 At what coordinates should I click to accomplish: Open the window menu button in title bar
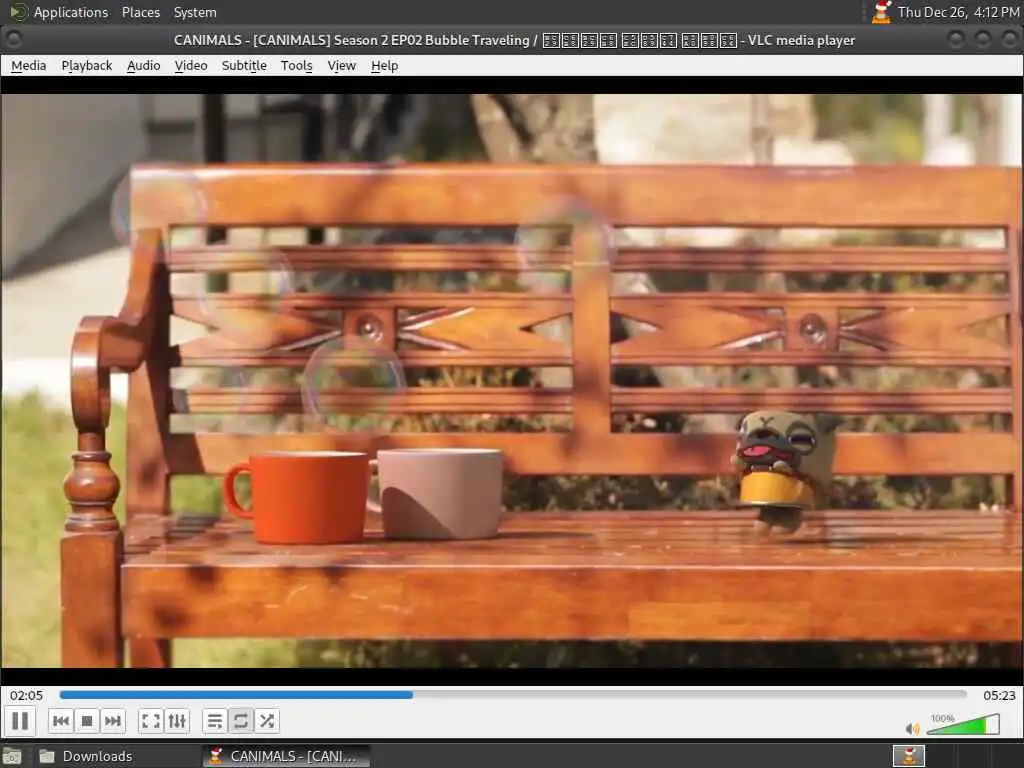(14, 40)
